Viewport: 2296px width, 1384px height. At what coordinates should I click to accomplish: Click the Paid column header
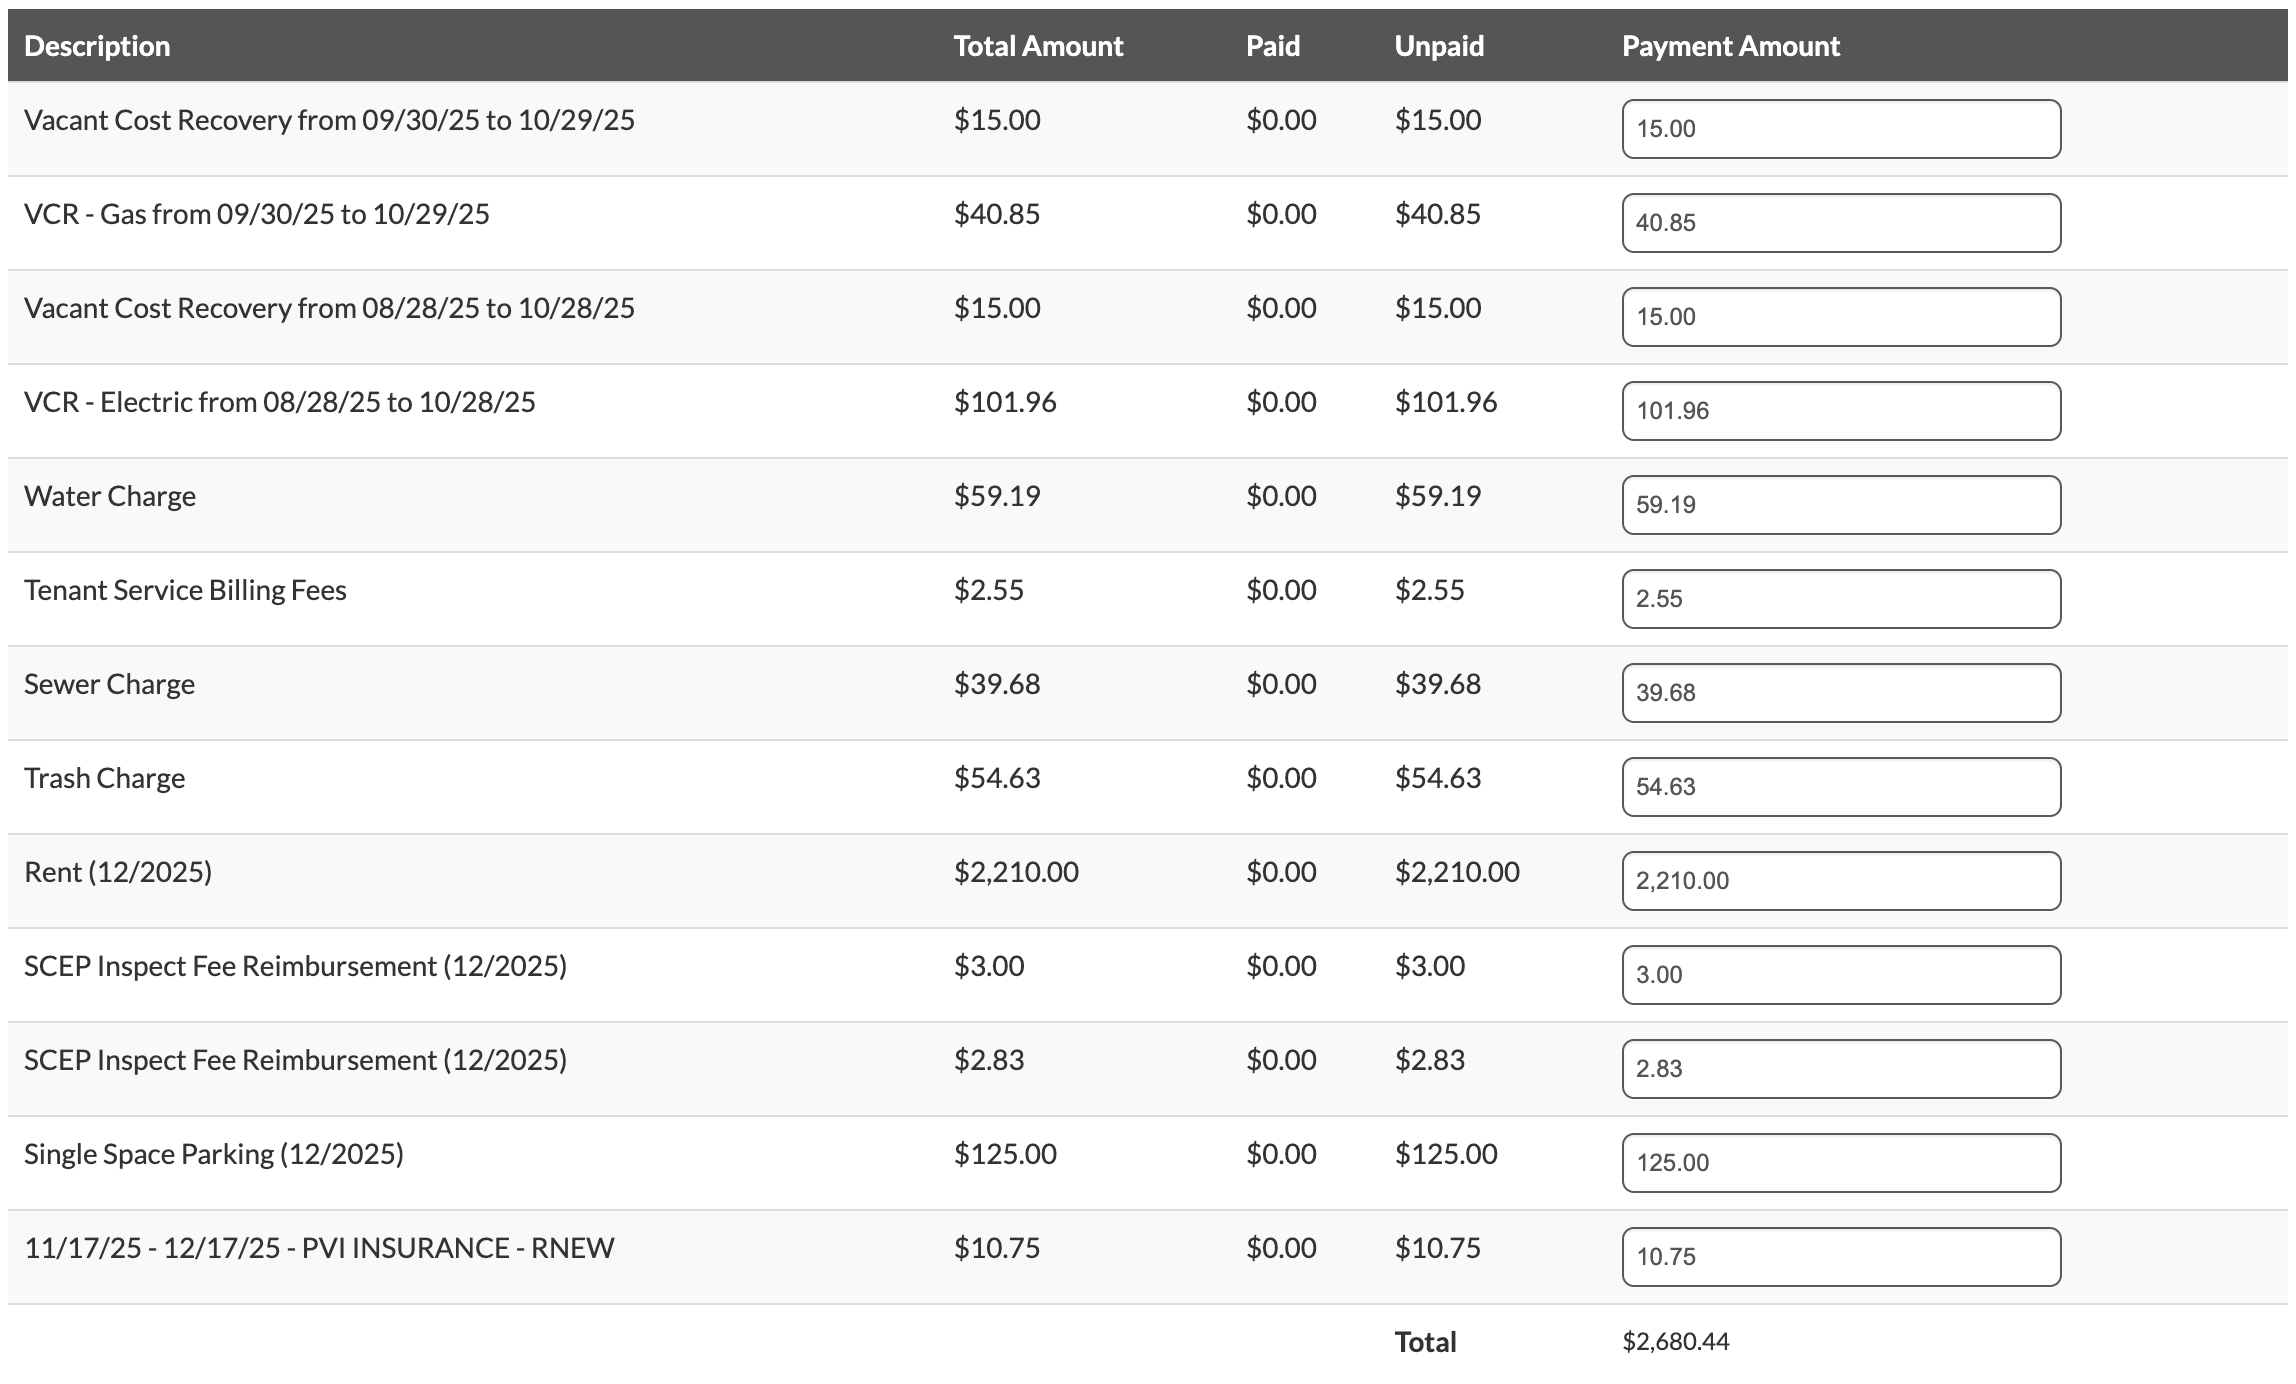[1272, 46]
